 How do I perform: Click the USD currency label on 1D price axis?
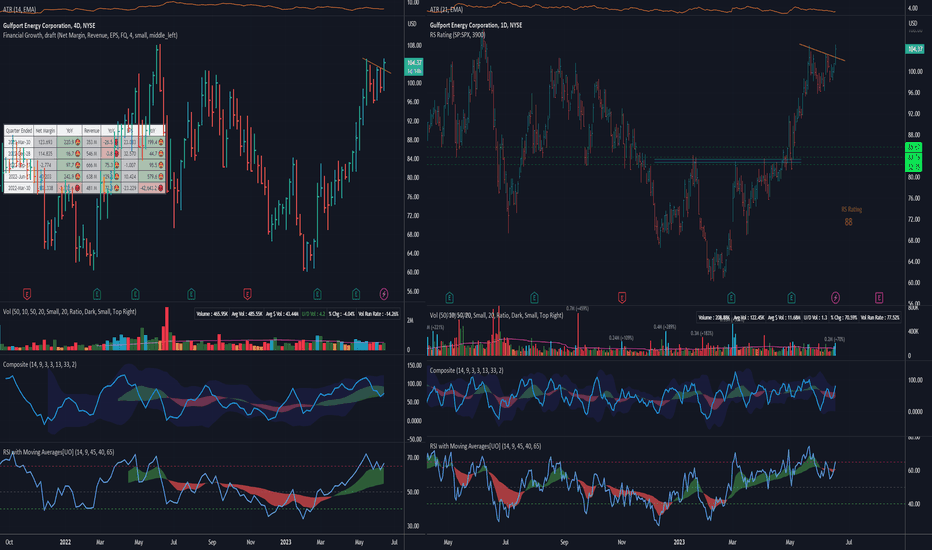coord(912,23)
